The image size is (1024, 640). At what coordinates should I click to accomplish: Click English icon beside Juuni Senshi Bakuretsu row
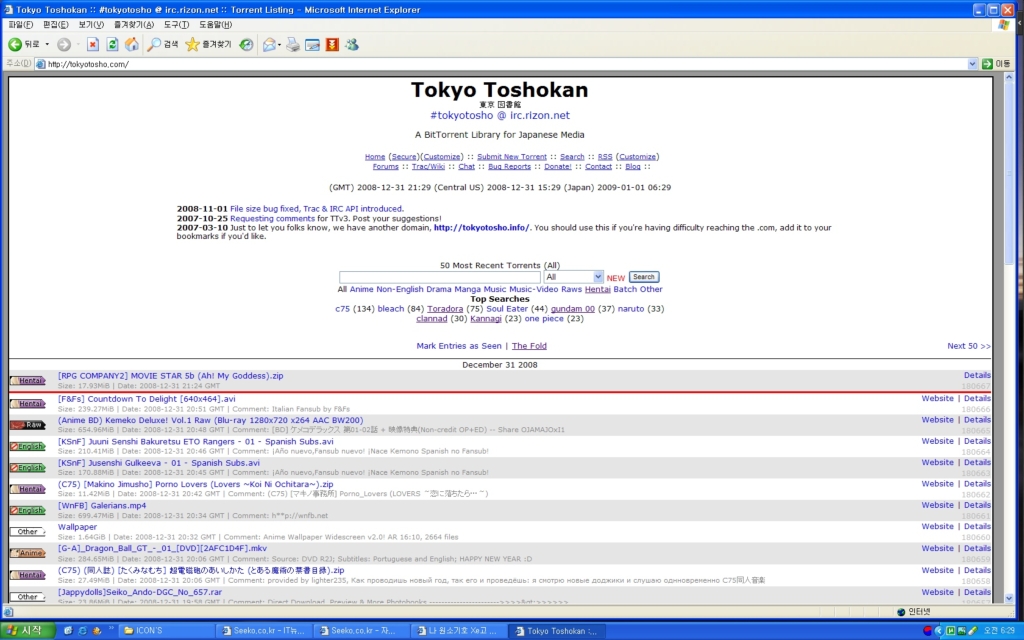point(28,447)
